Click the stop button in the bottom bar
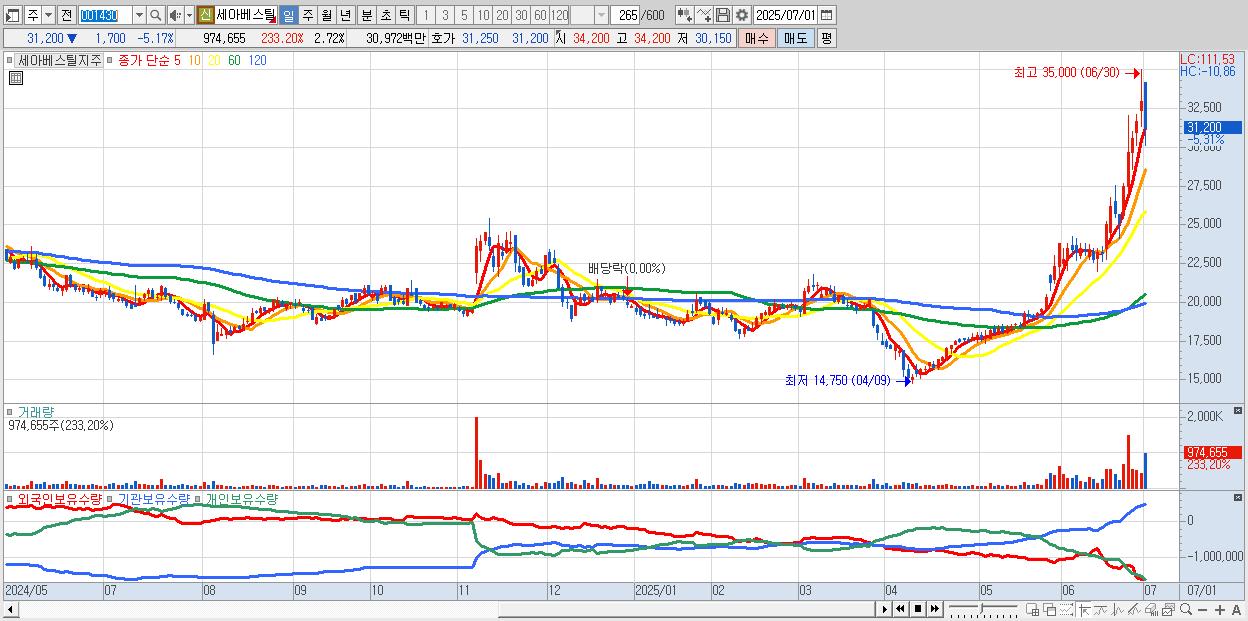Viewport: 1248px width, 621px height. click(917, 609)
